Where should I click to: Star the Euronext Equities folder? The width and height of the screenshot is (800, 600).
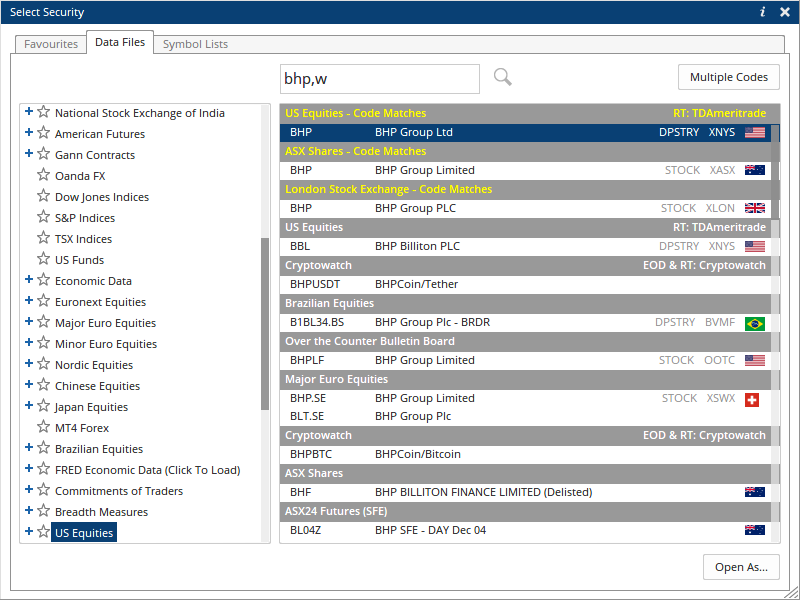(44, 301)
